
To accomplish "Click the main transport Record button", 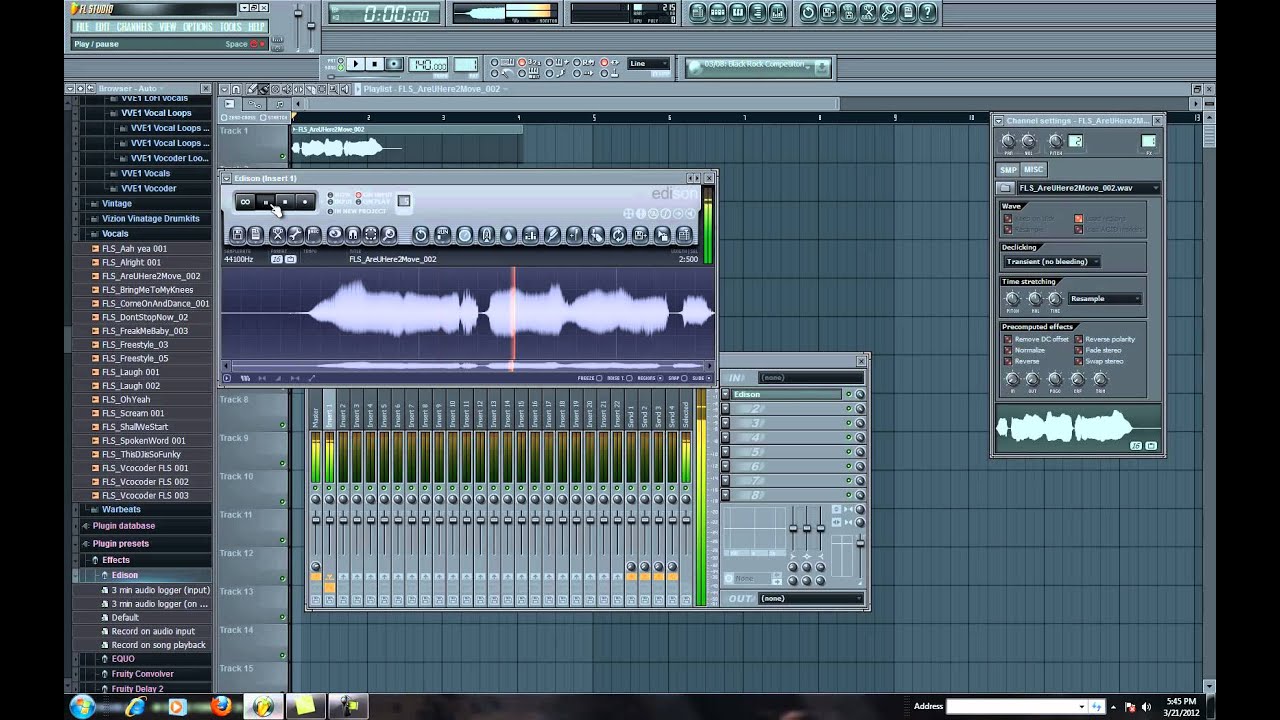I will [x=394, y=64].
